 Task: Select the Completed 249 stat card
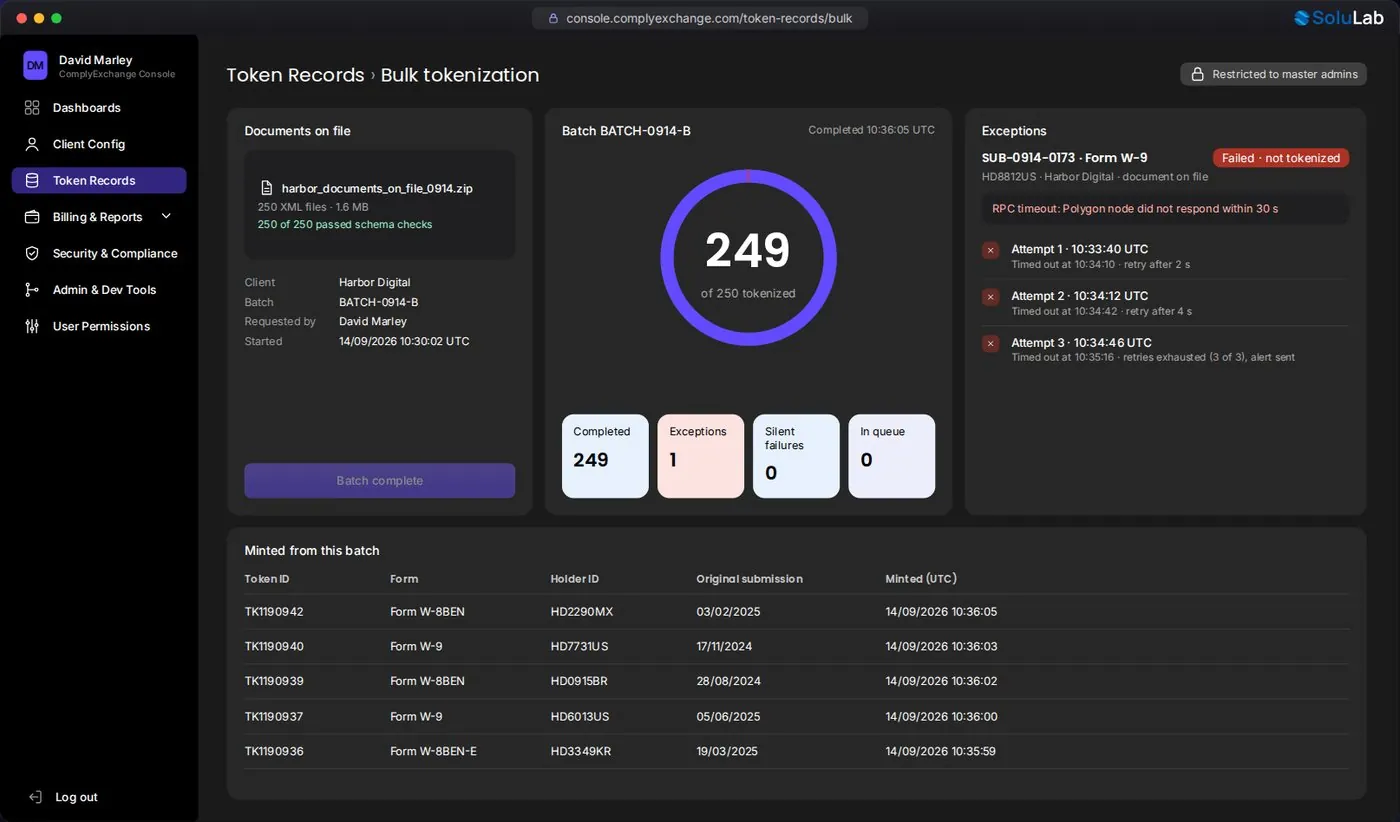point(605,456)
